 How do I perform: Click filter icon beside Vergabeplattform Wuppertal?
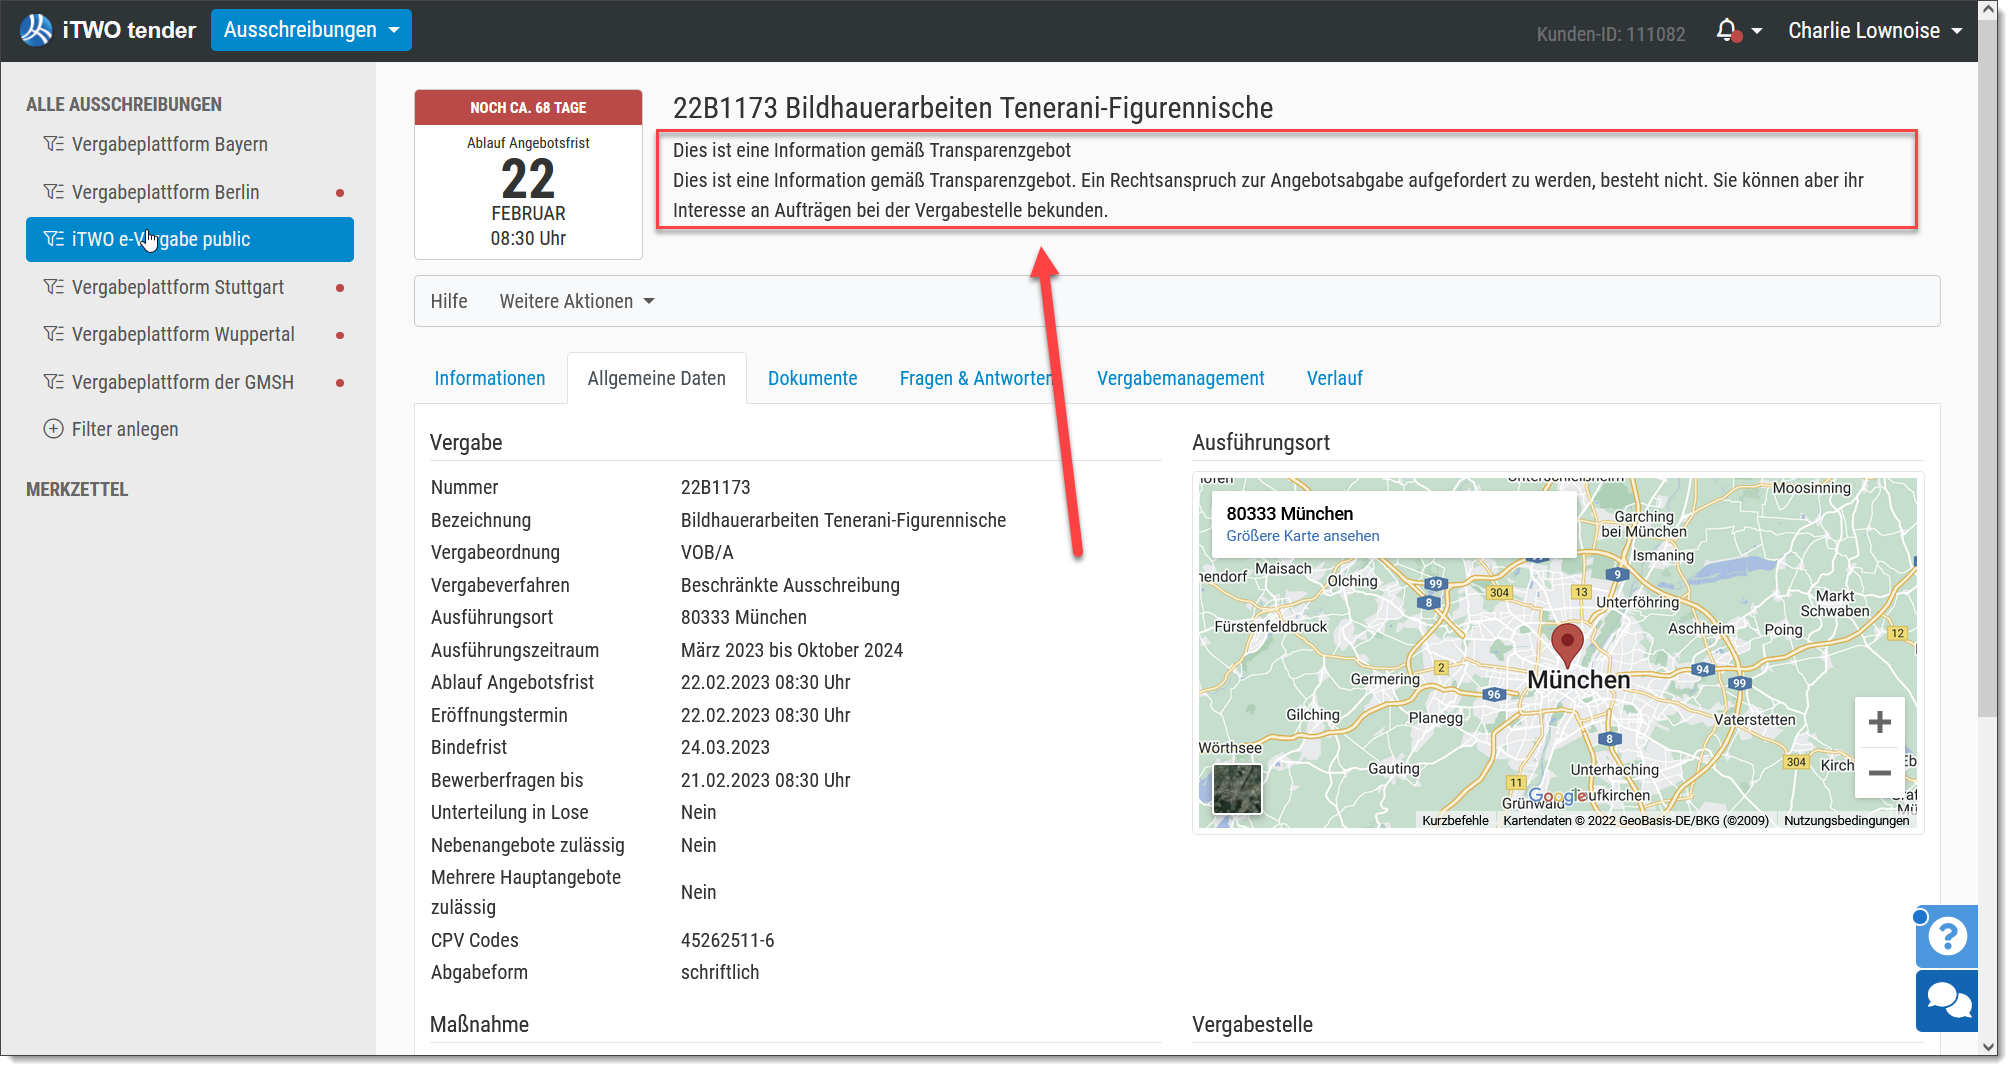click(x=54, y=334)
